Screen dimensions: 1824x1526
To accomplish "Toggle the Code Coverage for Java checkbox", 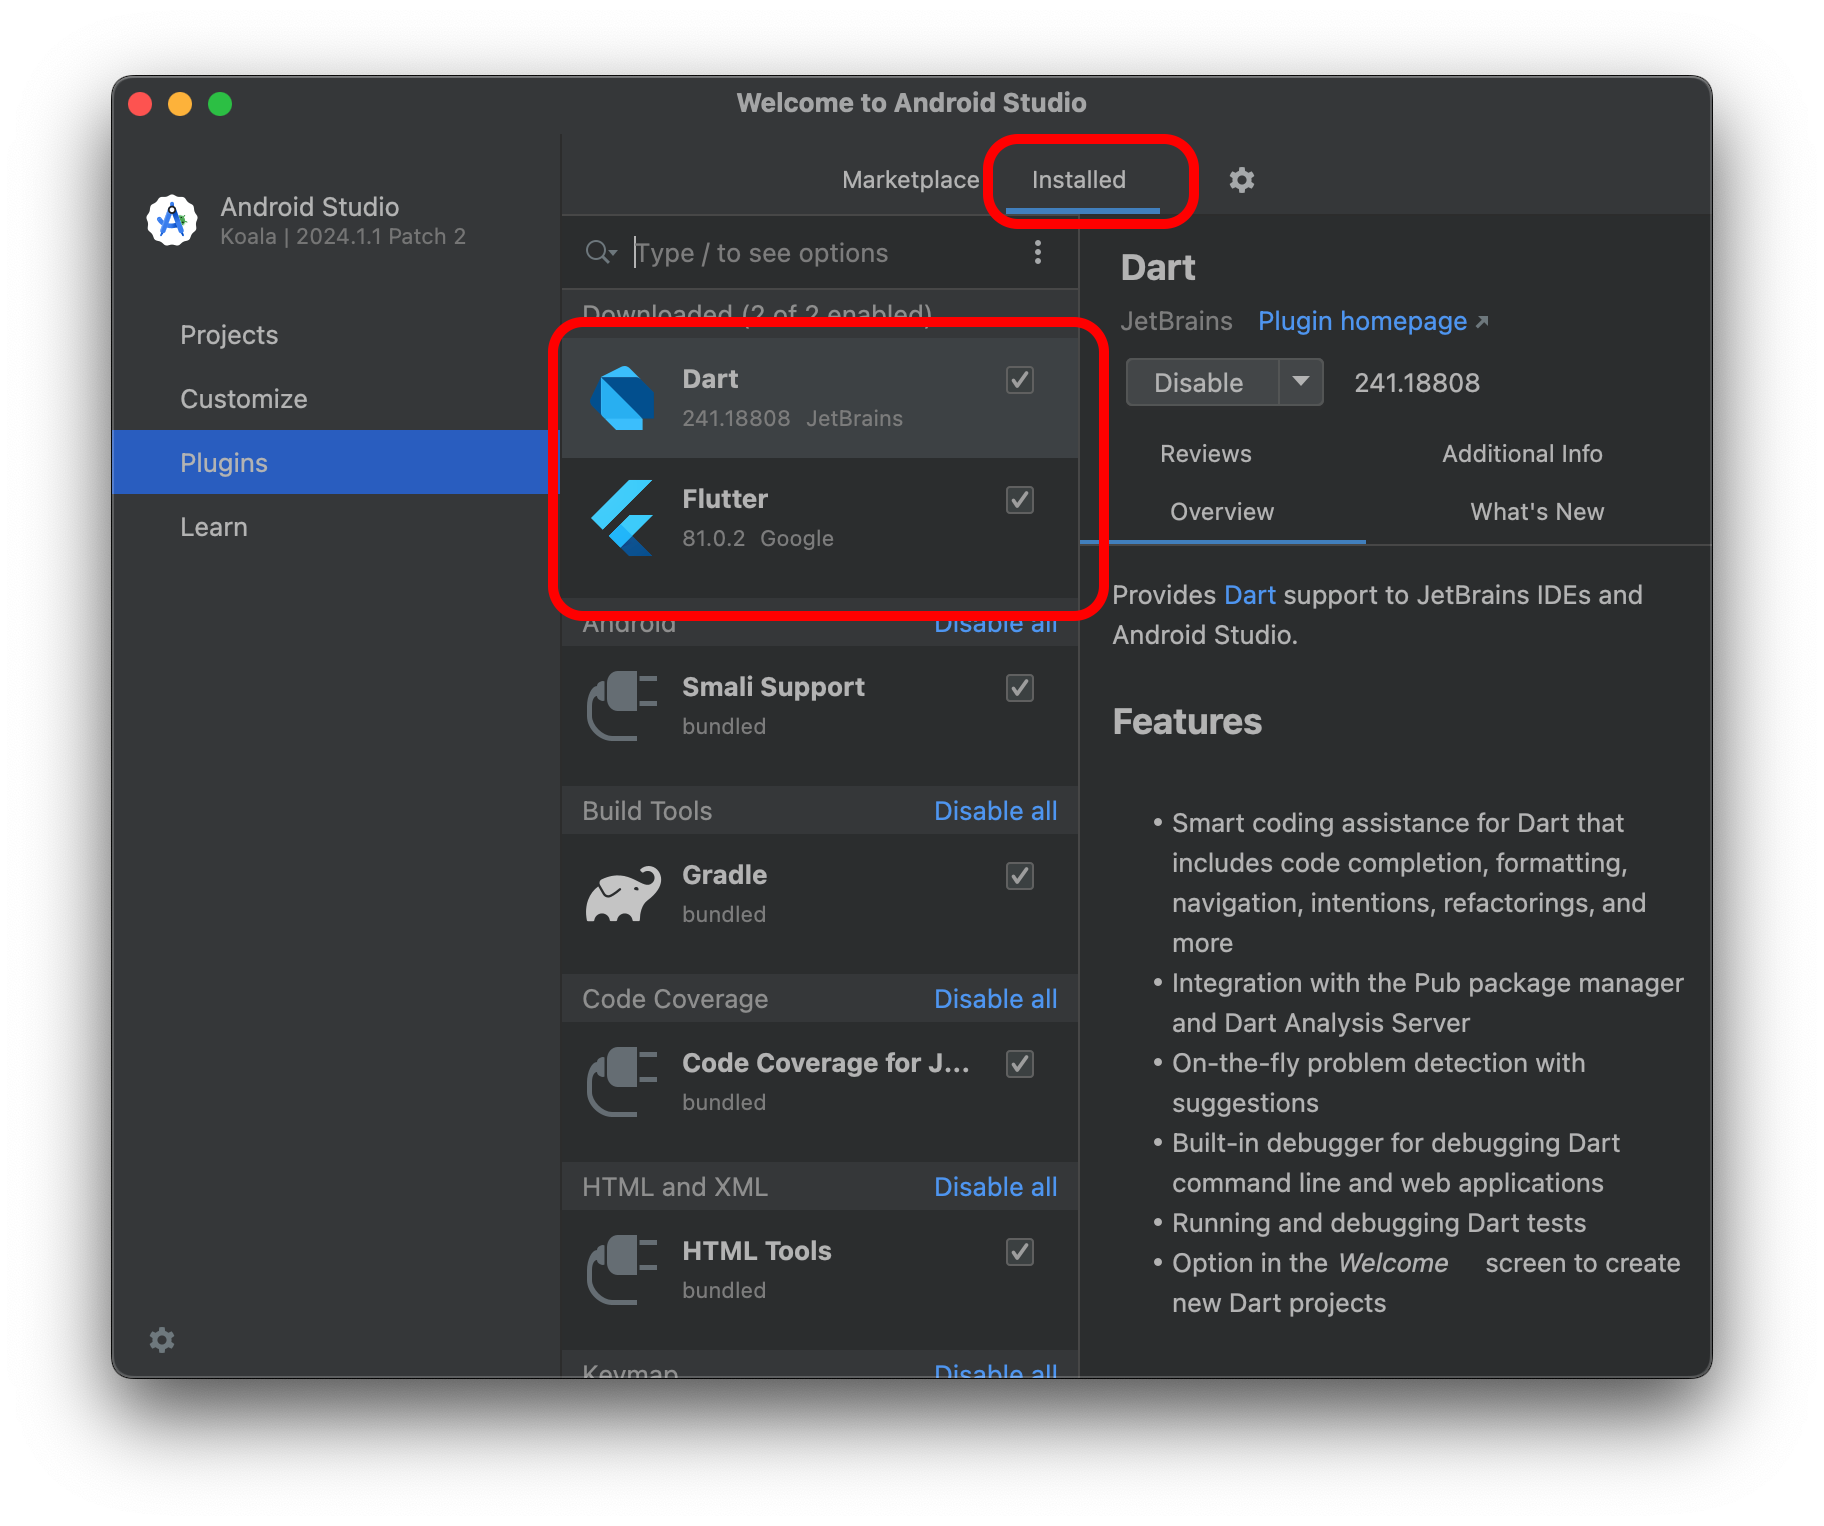I will [x=1020, y=1064].
